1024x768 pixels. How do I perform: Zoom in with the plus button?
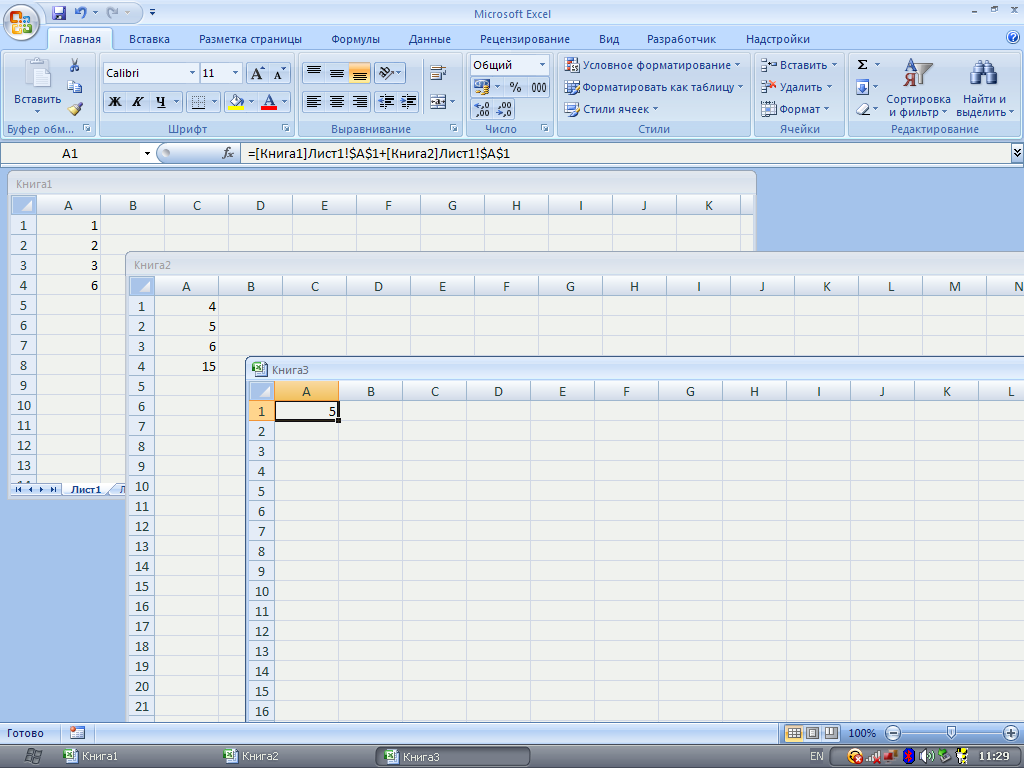tap(1010, 733)
